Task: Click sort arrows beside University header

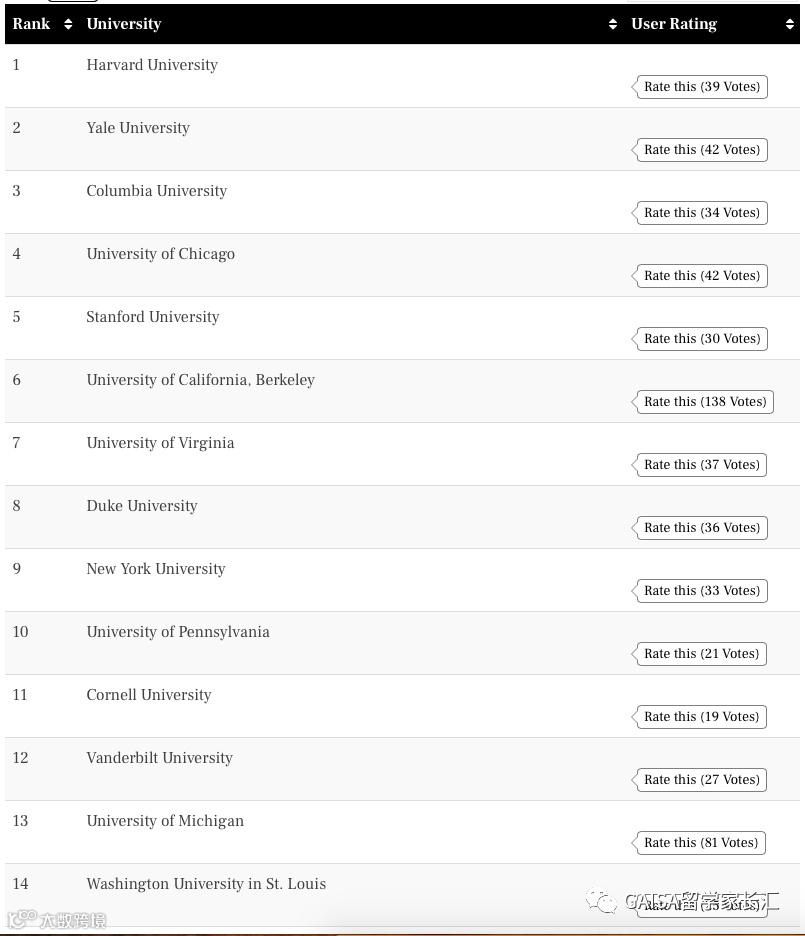Action: [613, 24]
